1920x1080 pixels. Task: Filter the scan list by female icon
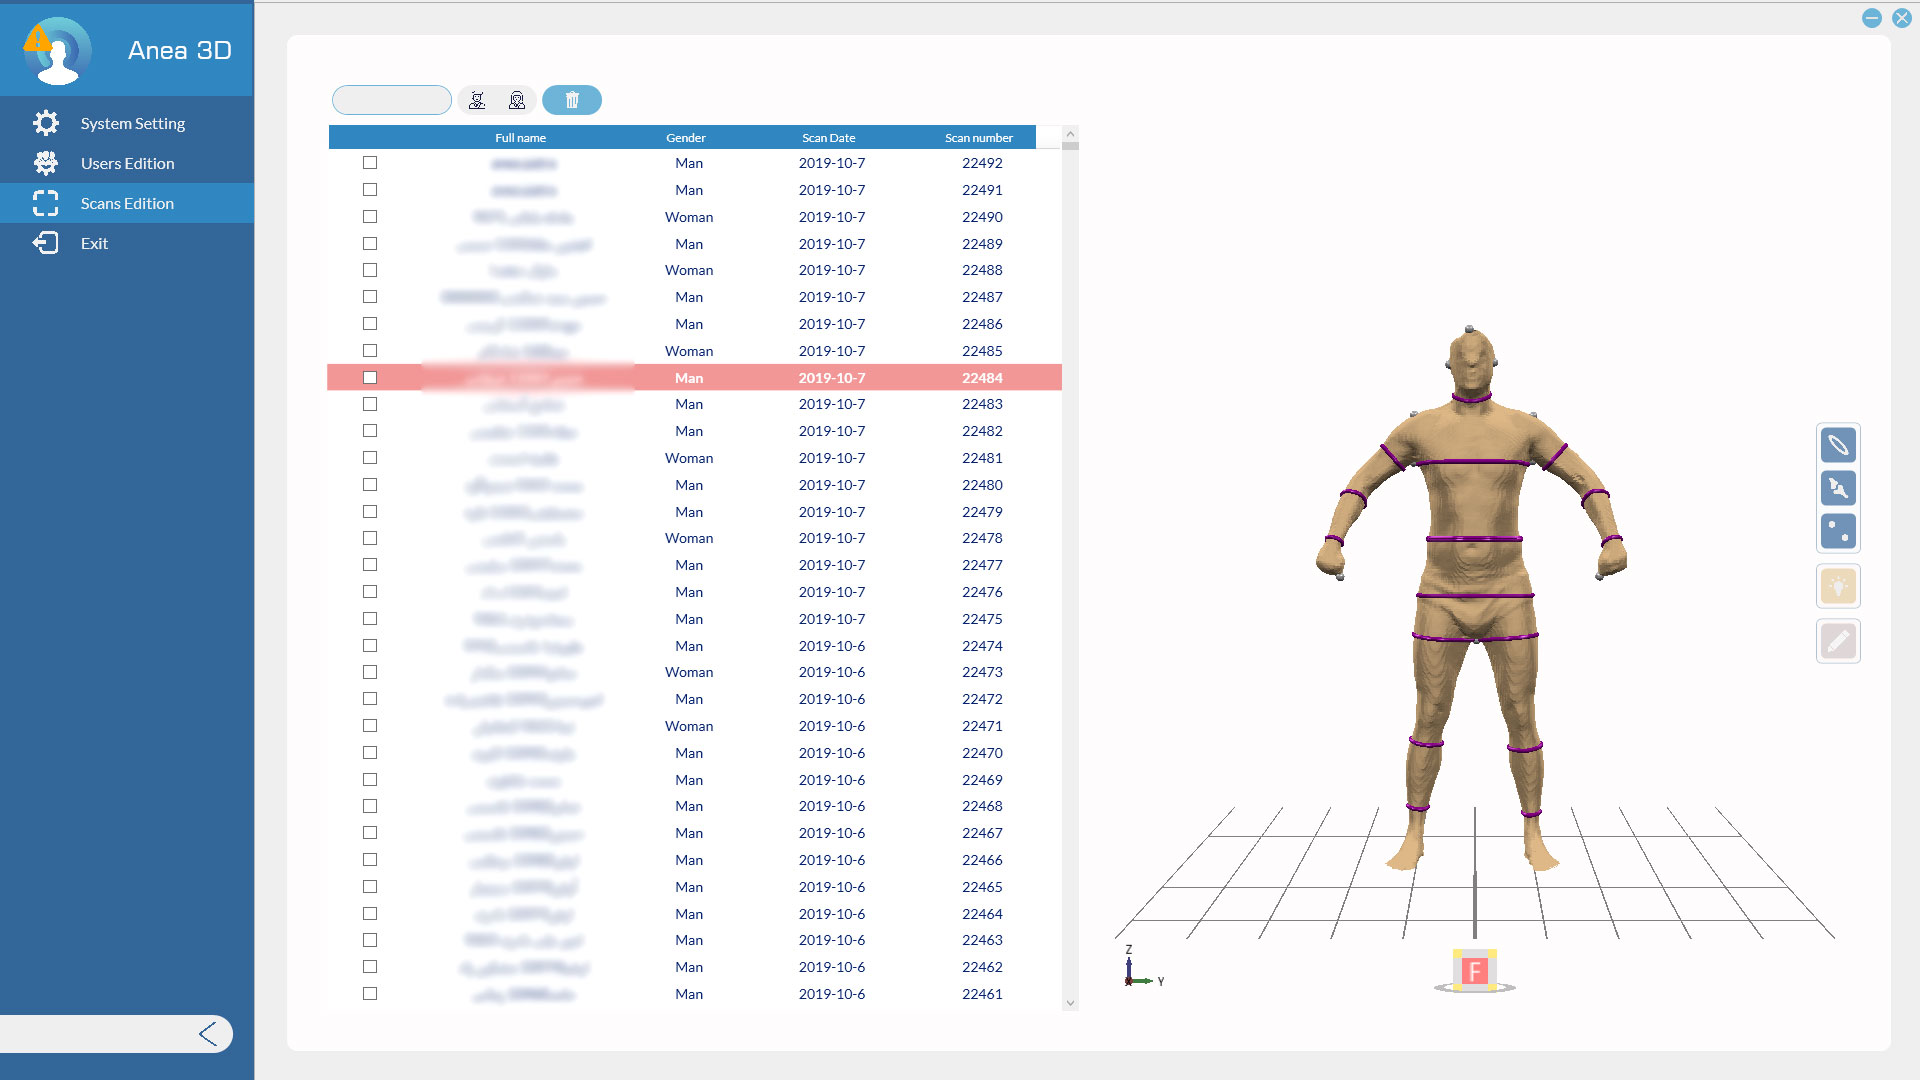[x=517, y=100]
